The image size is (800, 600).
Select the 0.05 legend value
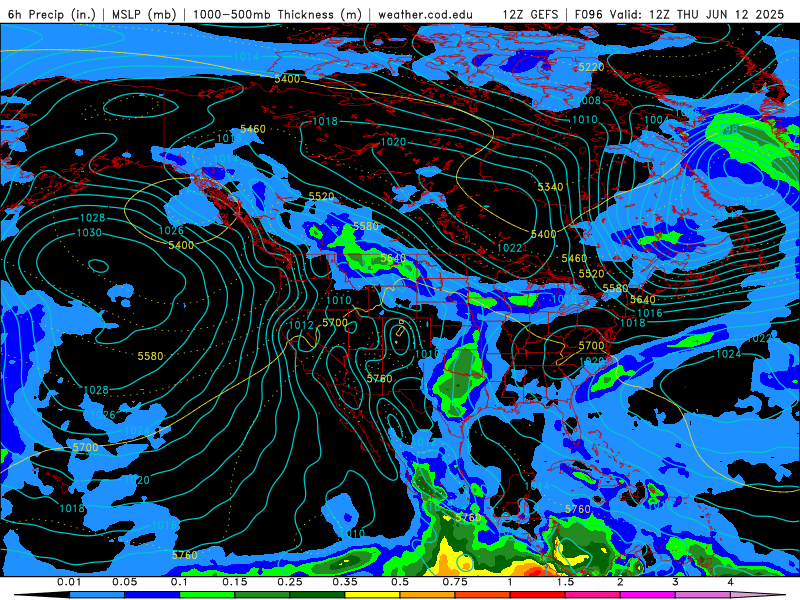(x=124, y=582)
